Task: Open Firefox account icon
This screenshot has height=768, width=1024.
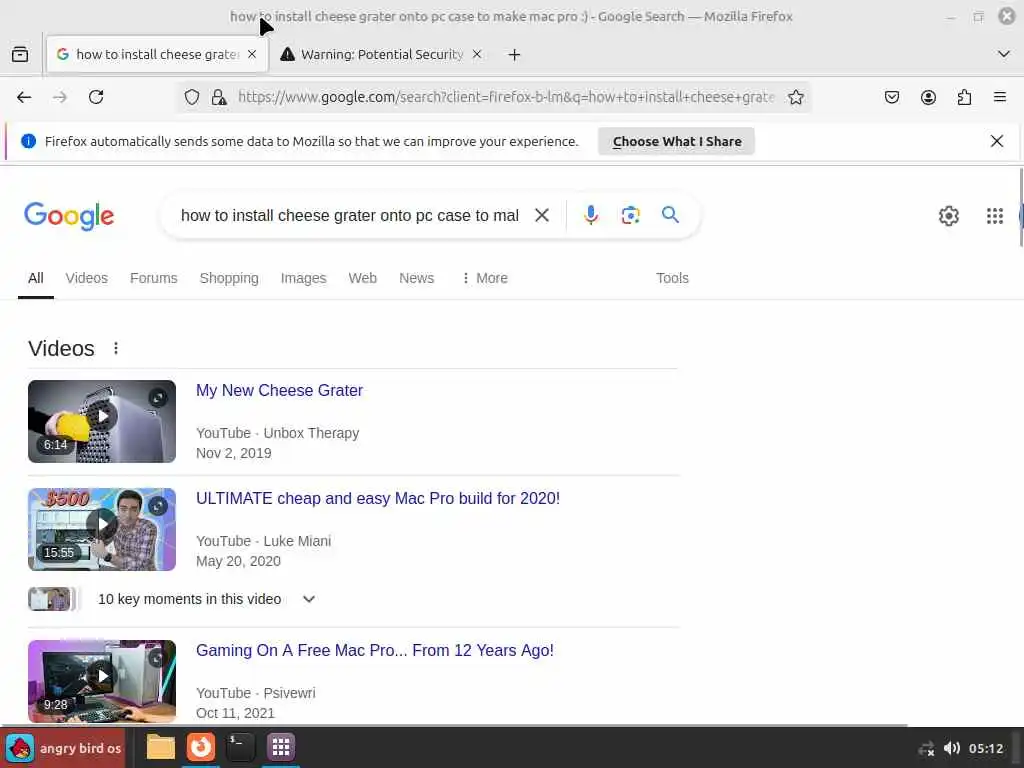Action: (928, 97)
